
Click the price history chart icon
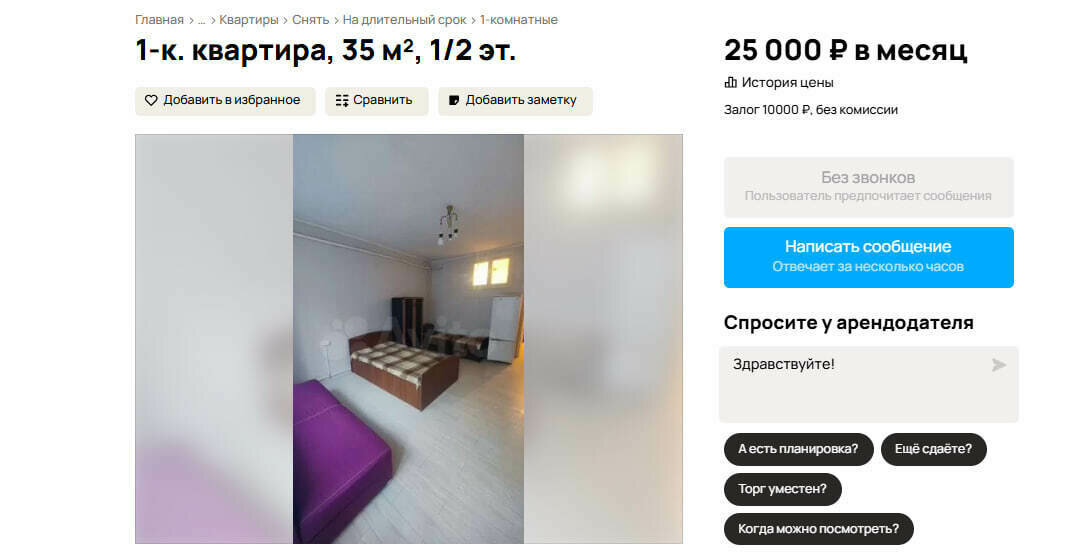click(730, 83)
